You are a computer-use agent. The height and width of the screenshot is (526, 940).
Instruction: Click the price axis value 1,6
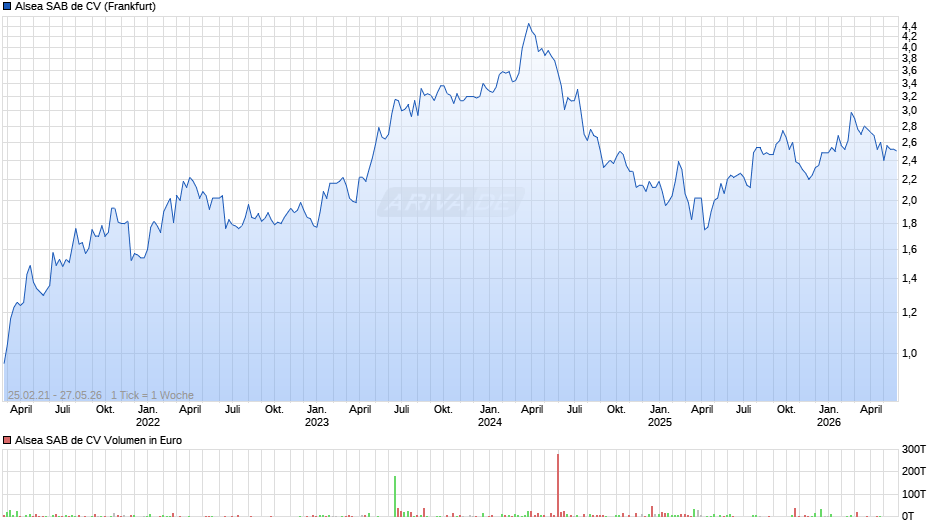pos(909,250)
